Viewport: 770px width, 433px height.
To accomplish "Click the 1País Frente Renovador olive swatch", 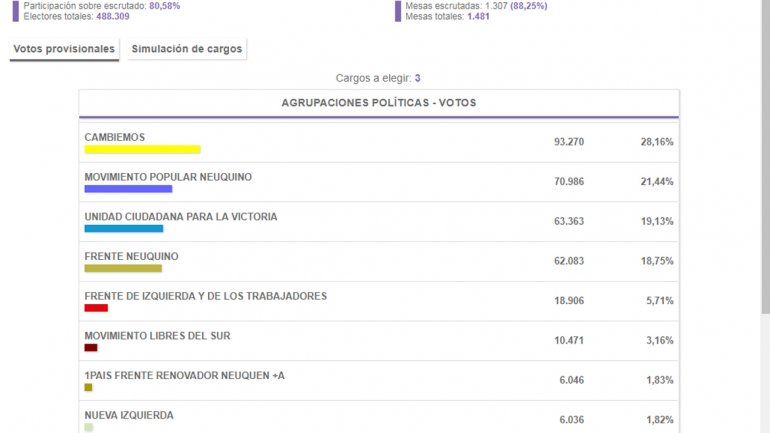I will pos(88,387).
